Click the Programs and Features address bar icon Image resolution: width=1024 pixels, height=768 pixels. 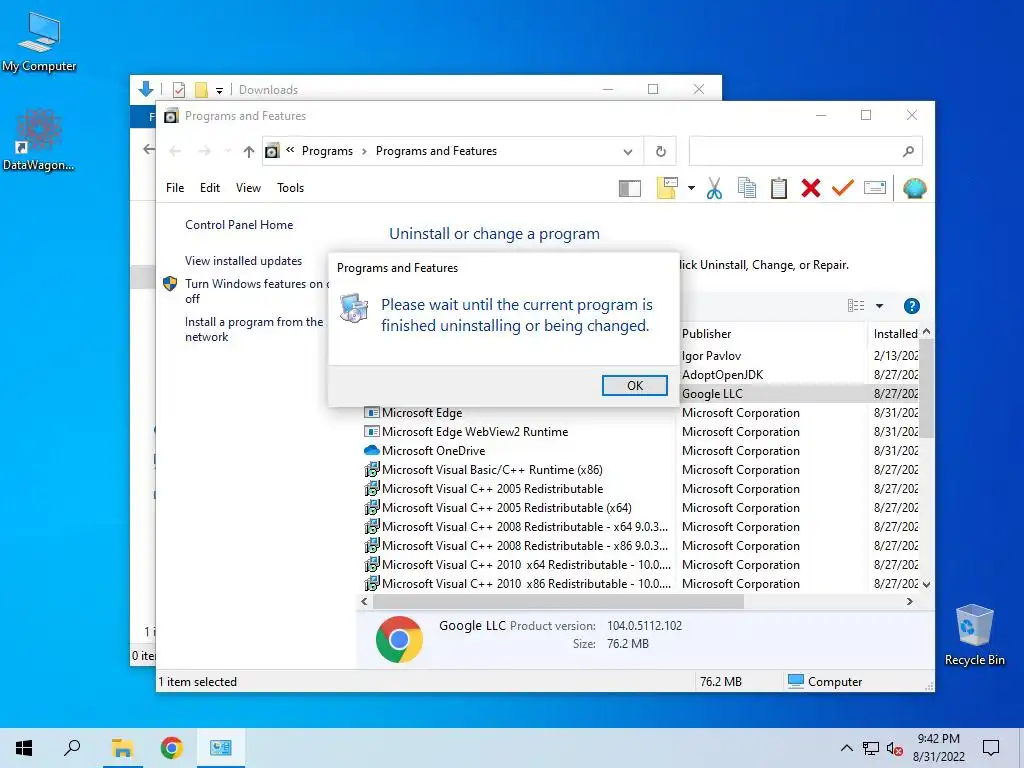pos(272,152)
